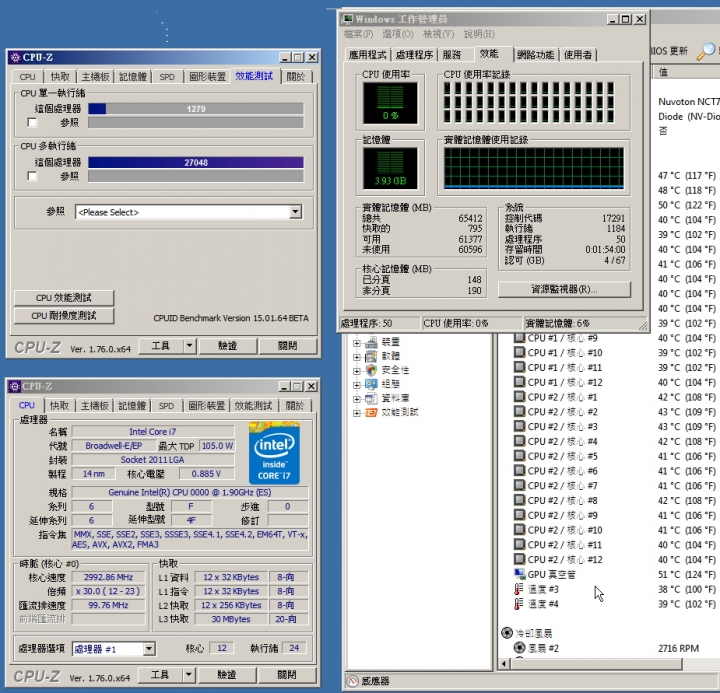Click 資源監視器(R)... button
The image size is (720, 693).
(x=564, y=289)
